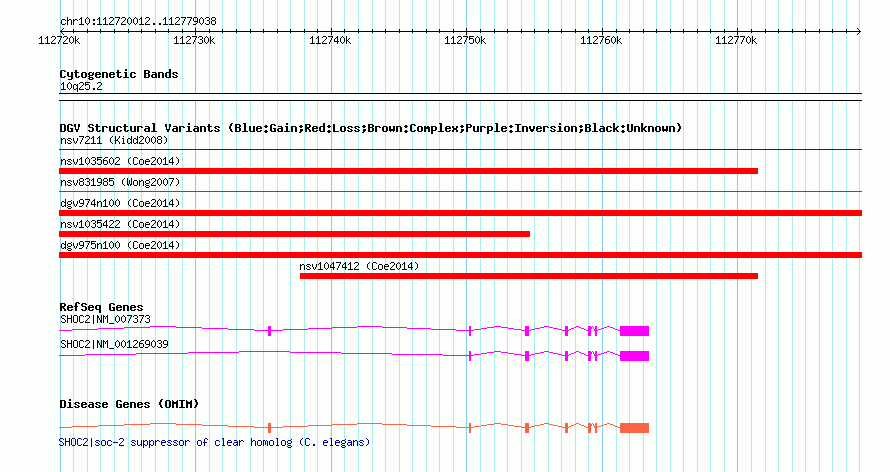
Task: Open the SHOC2|NM_007373 transcript label
Action: pyautogui.click(x=105, y=319)
